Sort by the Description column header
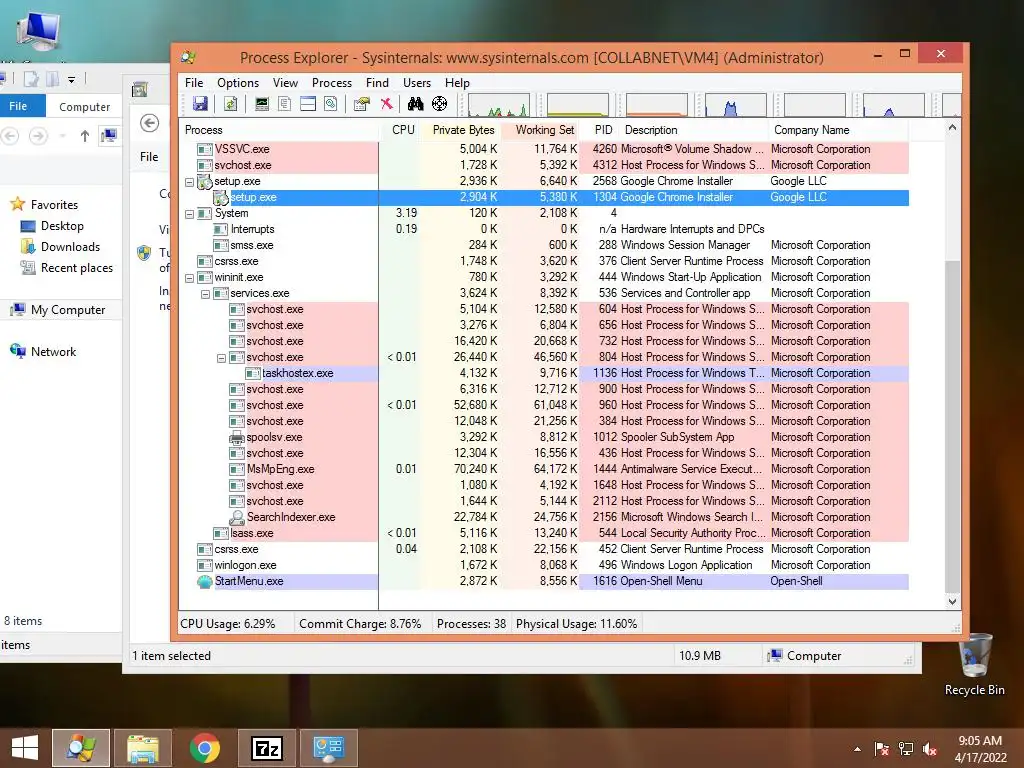1024x768 pixels. tap(694, 130)
